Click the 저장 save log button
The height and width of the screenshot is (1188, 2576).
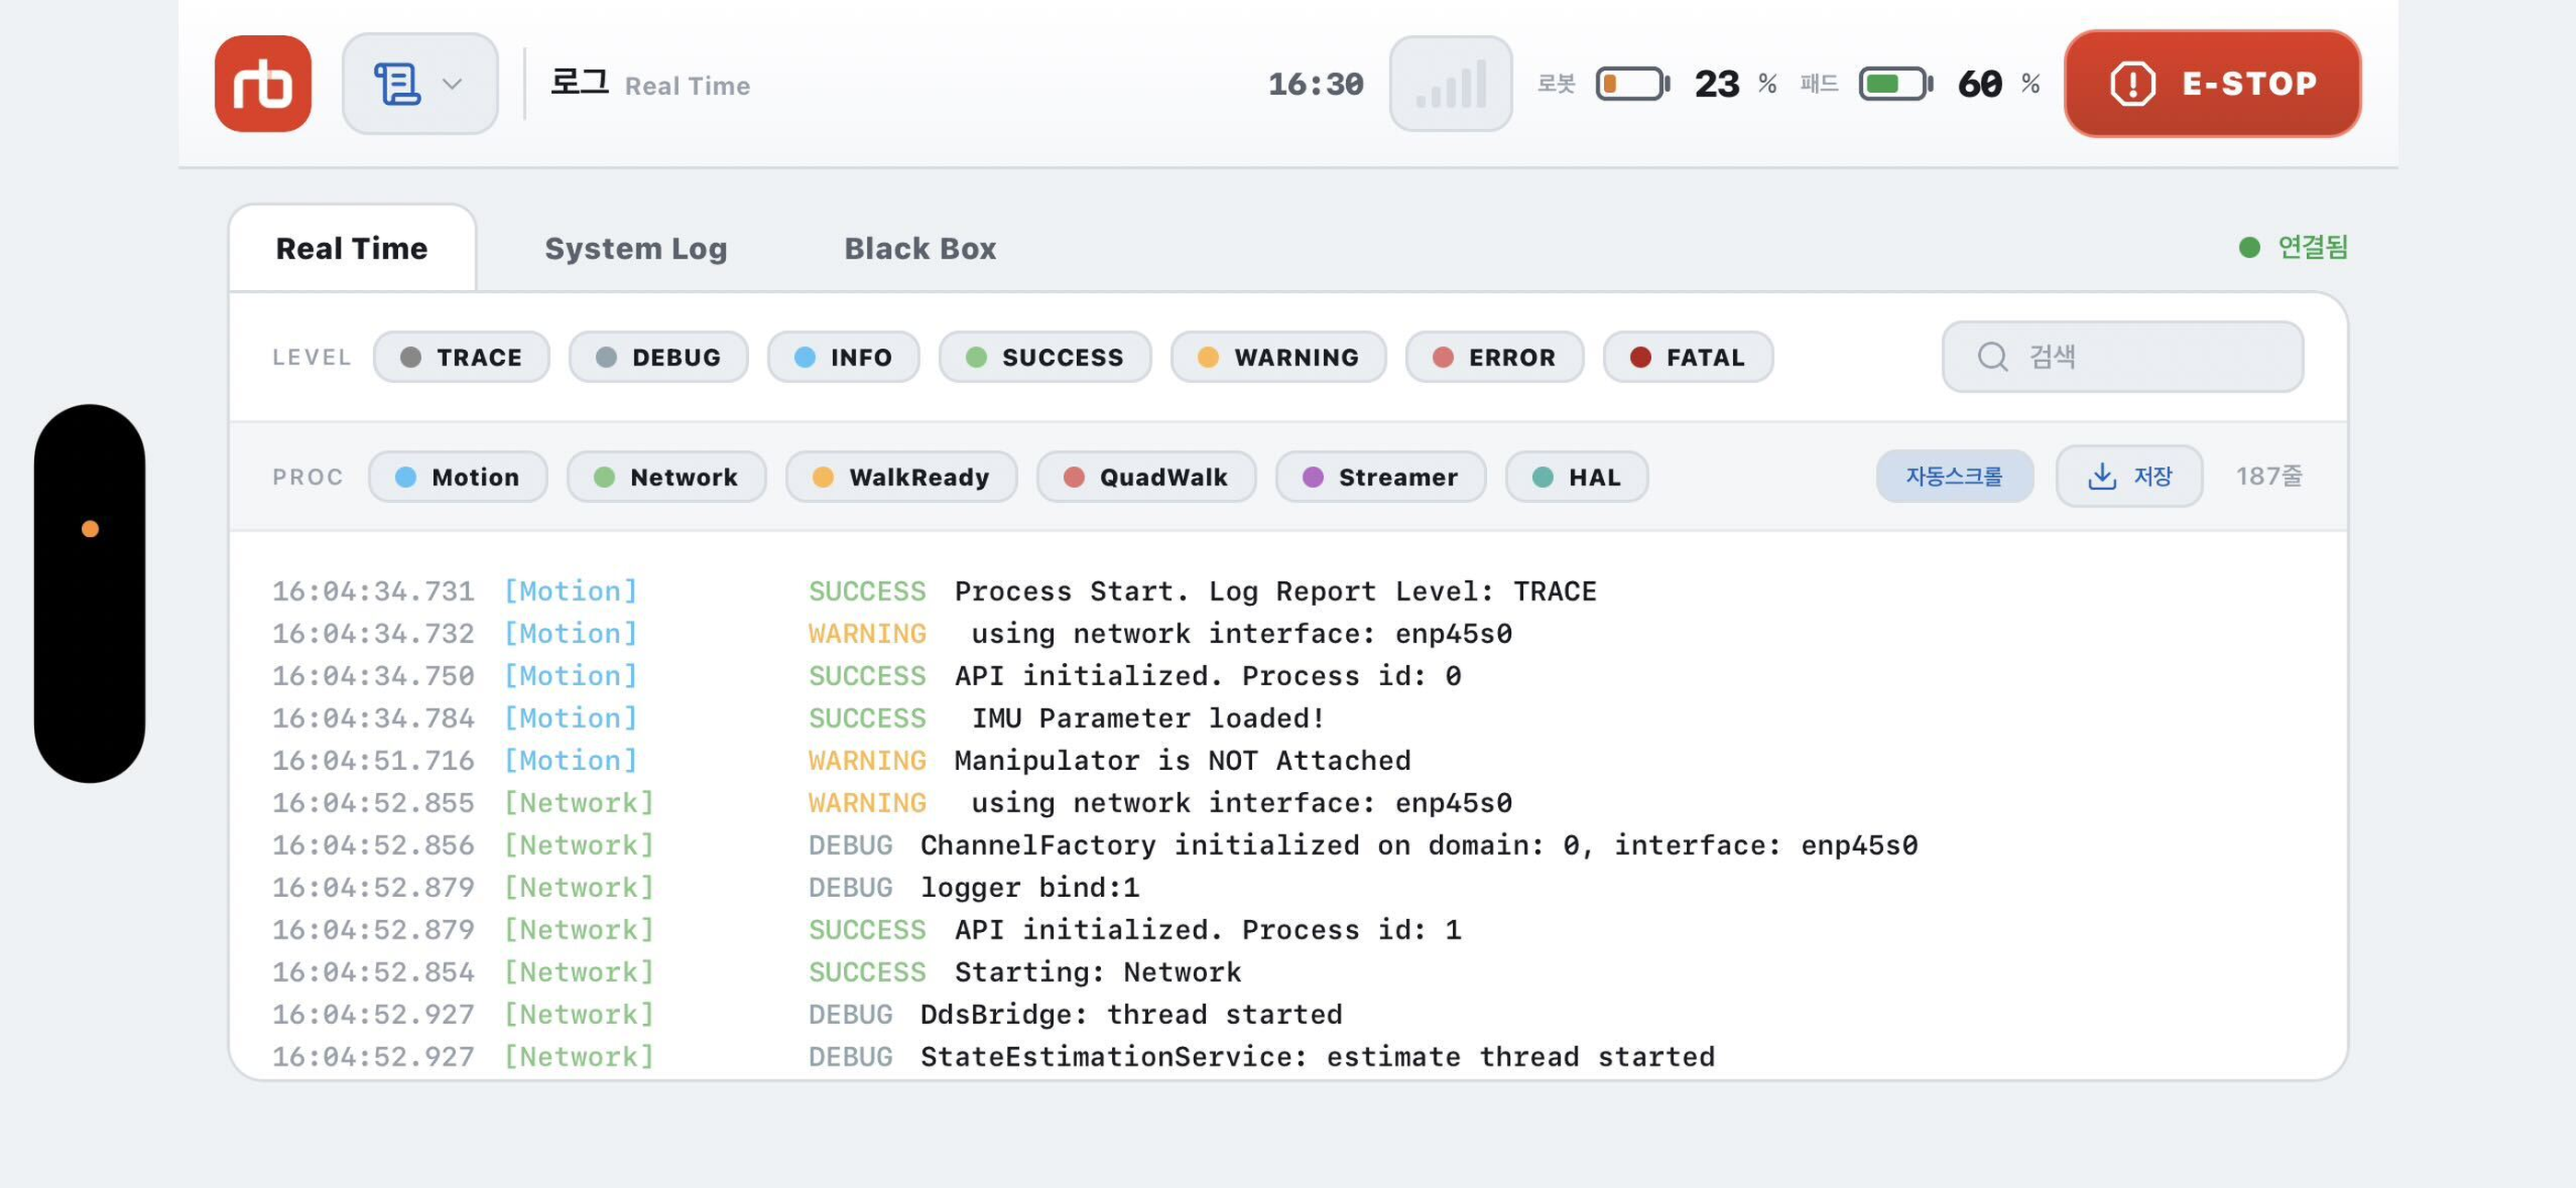click(2129, 476)
